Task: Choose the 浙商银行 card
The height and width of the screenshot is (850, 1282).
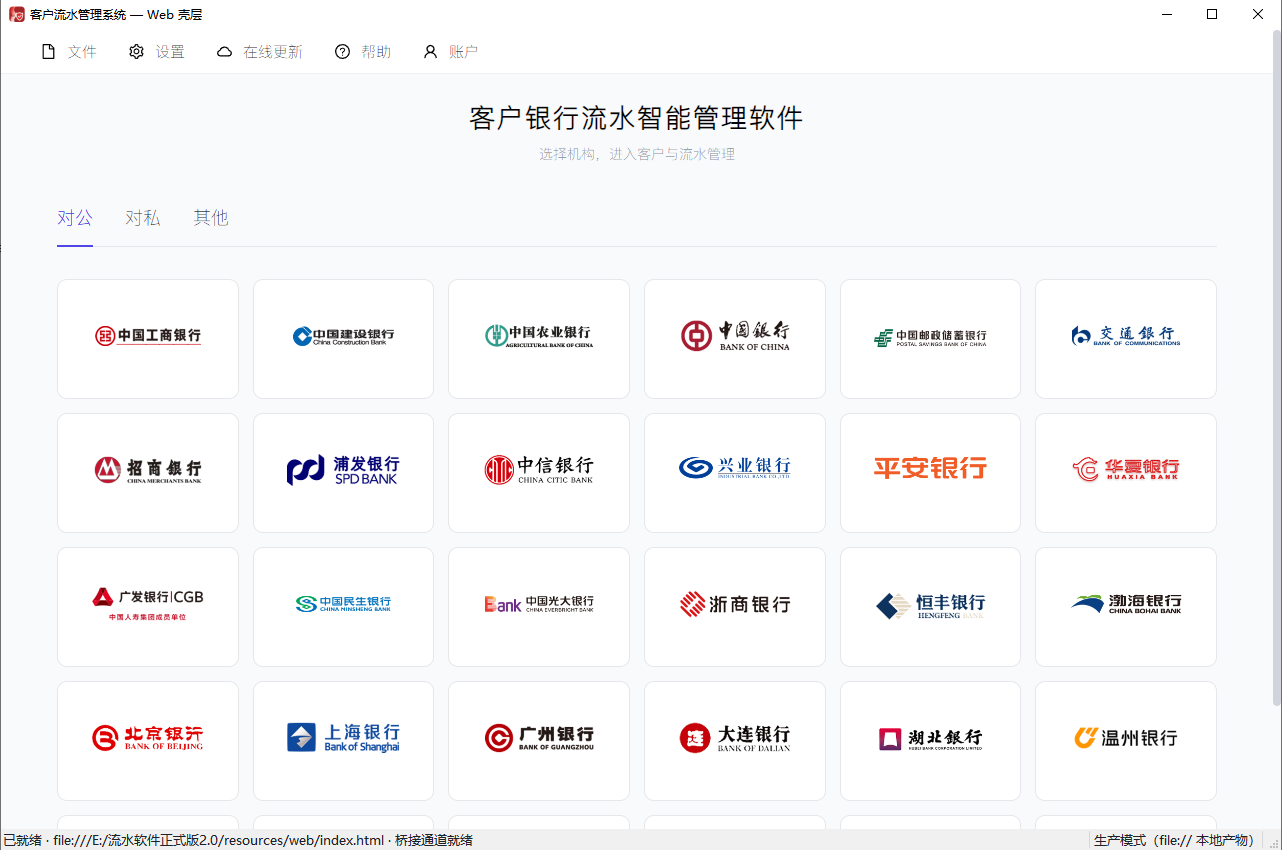Action: (x=735, y=607)
